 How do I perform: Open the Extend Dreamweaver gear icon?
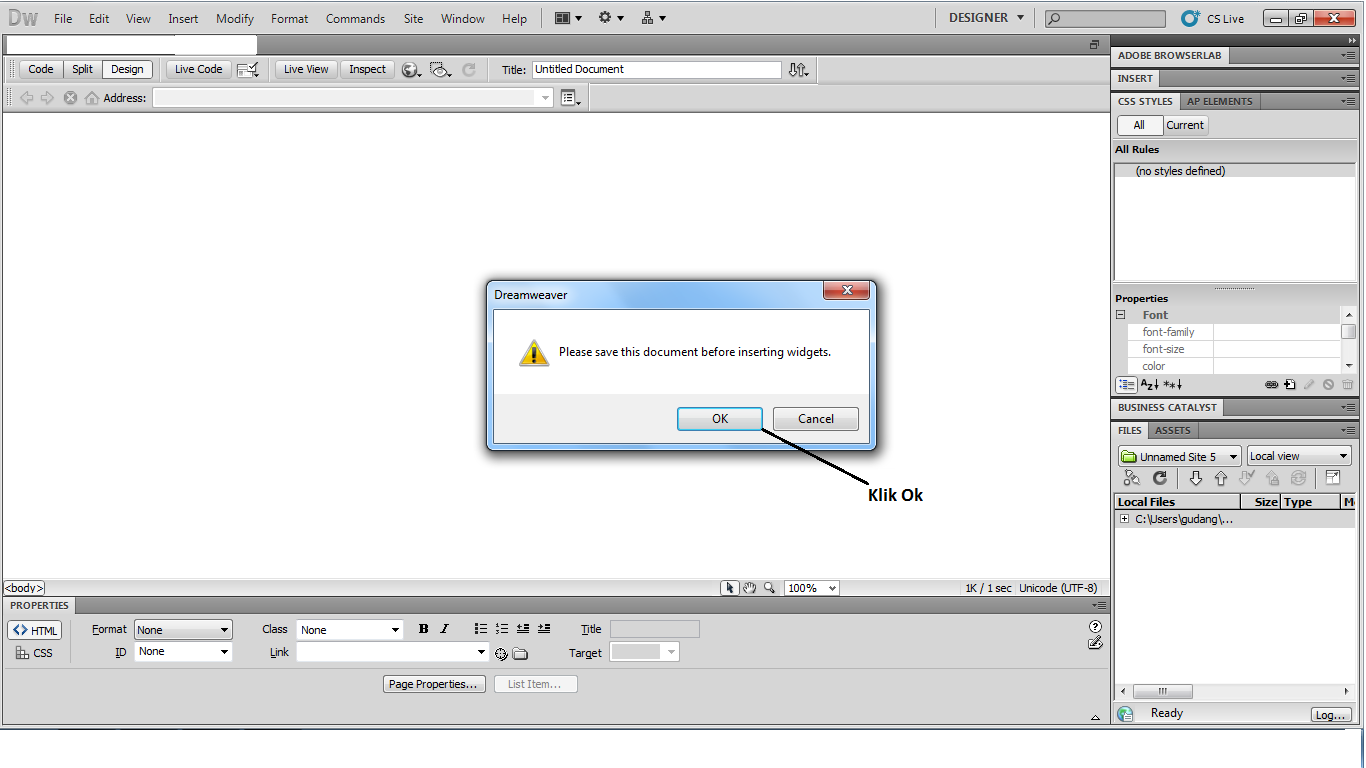[x=610, y=18]
